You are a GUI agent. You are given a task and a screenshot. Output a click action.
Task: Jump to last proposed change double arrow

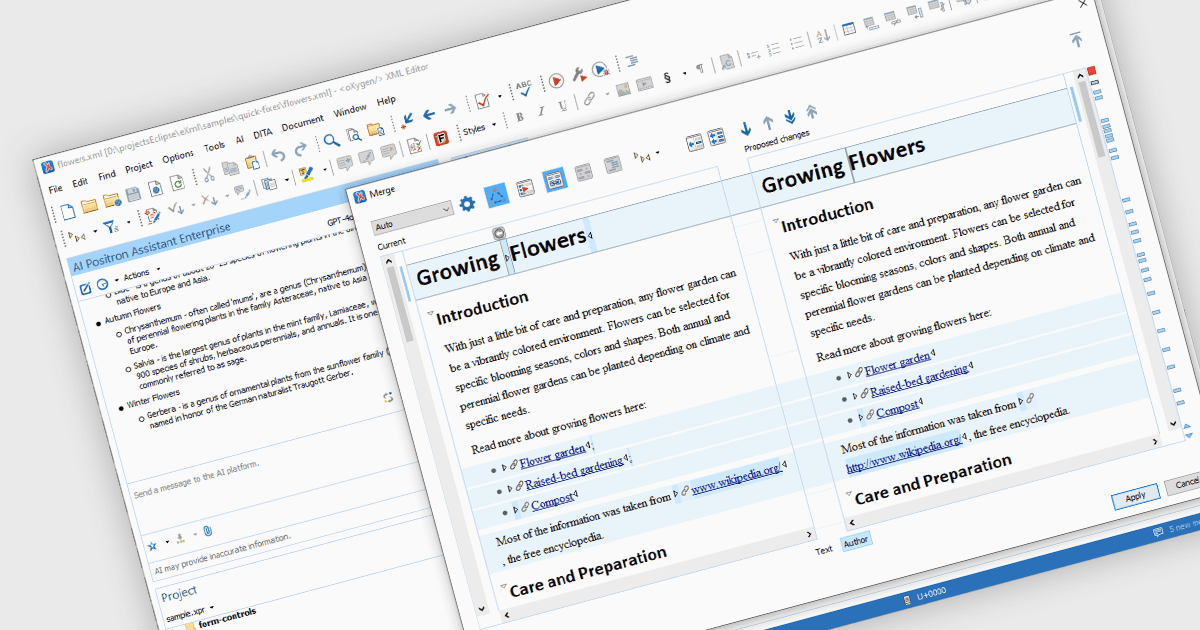click(x=790, y=117)
